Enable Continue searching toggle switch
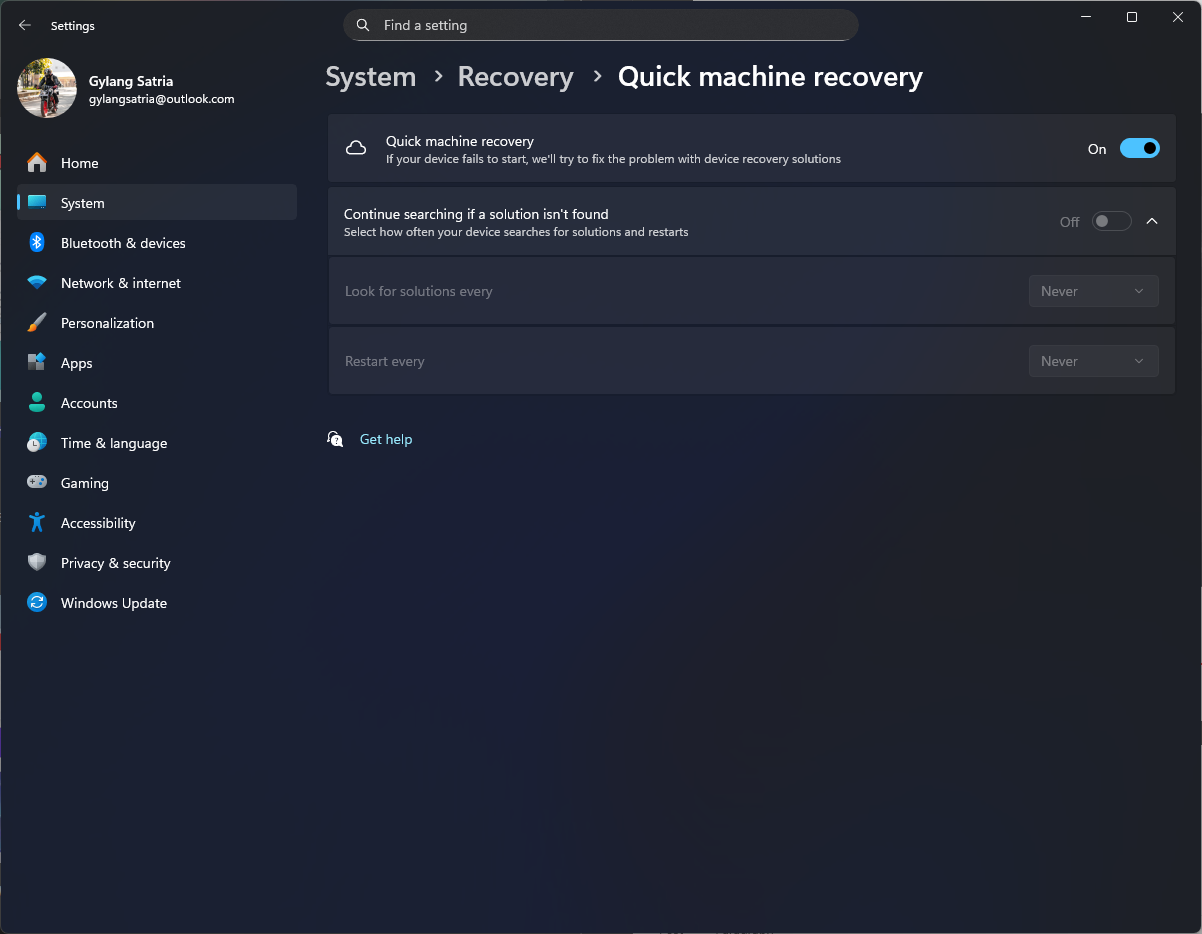 pos(1111,222)
